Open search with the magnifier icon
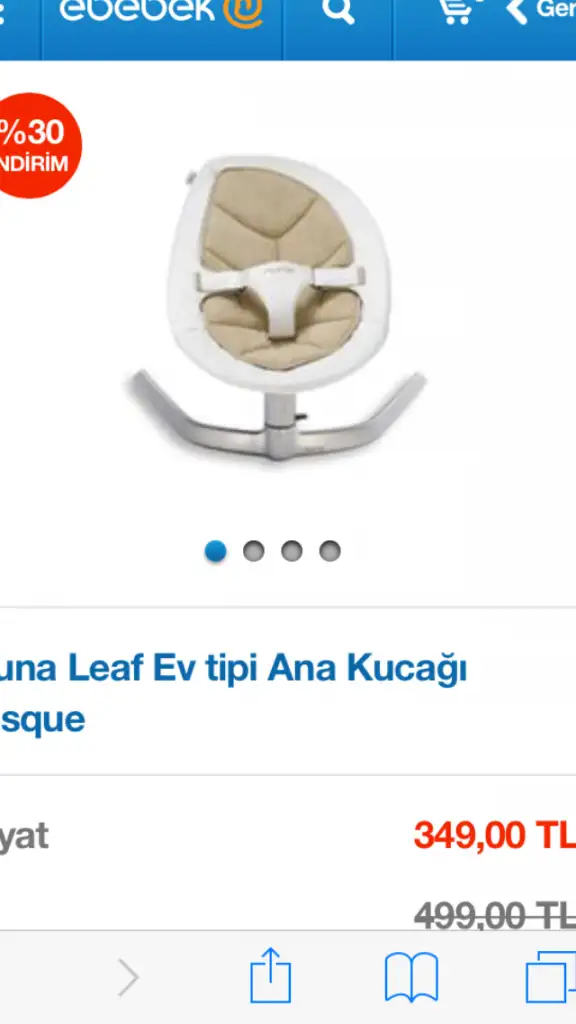Image resolution: width=576 pixels, height=1024 pixels. click(338, 11)
